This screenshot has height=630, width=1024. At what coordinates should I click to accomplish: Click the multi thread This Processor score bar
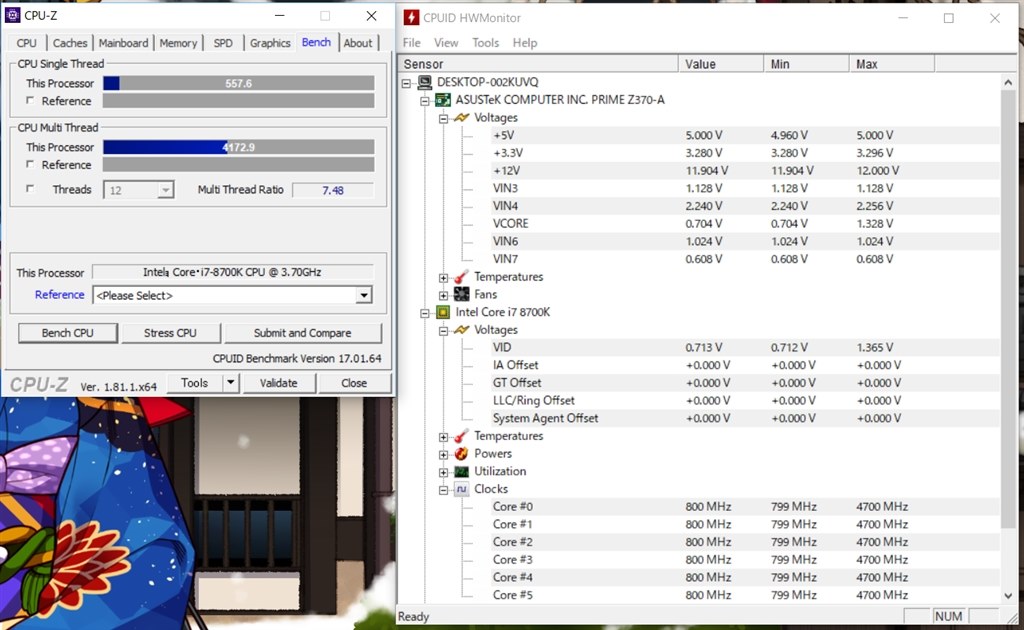point(238,147)
